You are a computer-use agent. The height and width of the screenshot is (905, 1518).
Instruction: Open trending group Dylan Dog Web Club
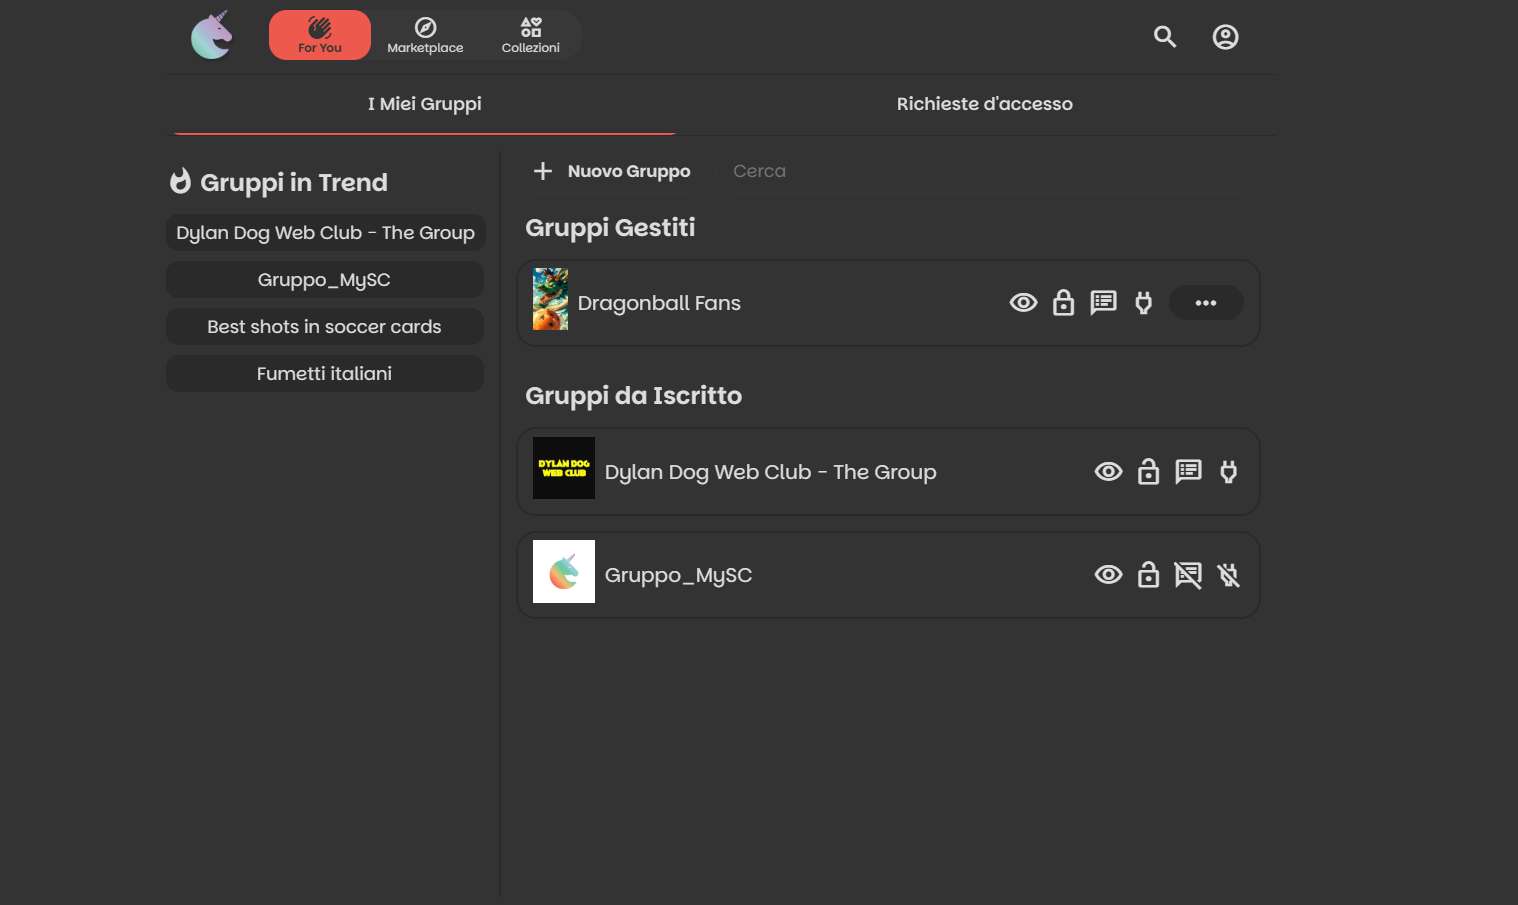(x=325, y=233)
